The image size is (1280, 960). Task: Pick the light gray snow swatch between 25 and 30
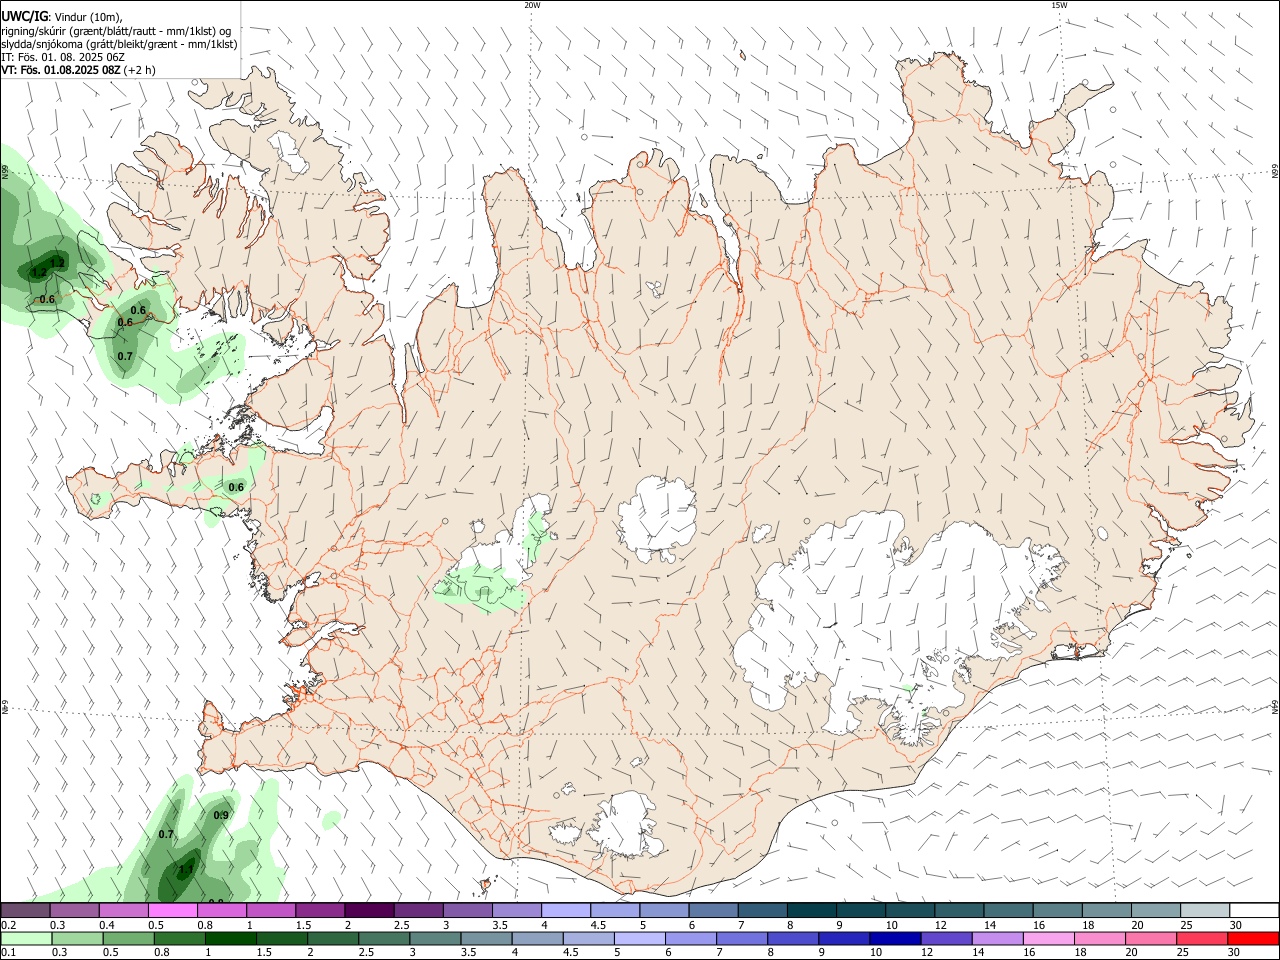[x=1205, y=910]
